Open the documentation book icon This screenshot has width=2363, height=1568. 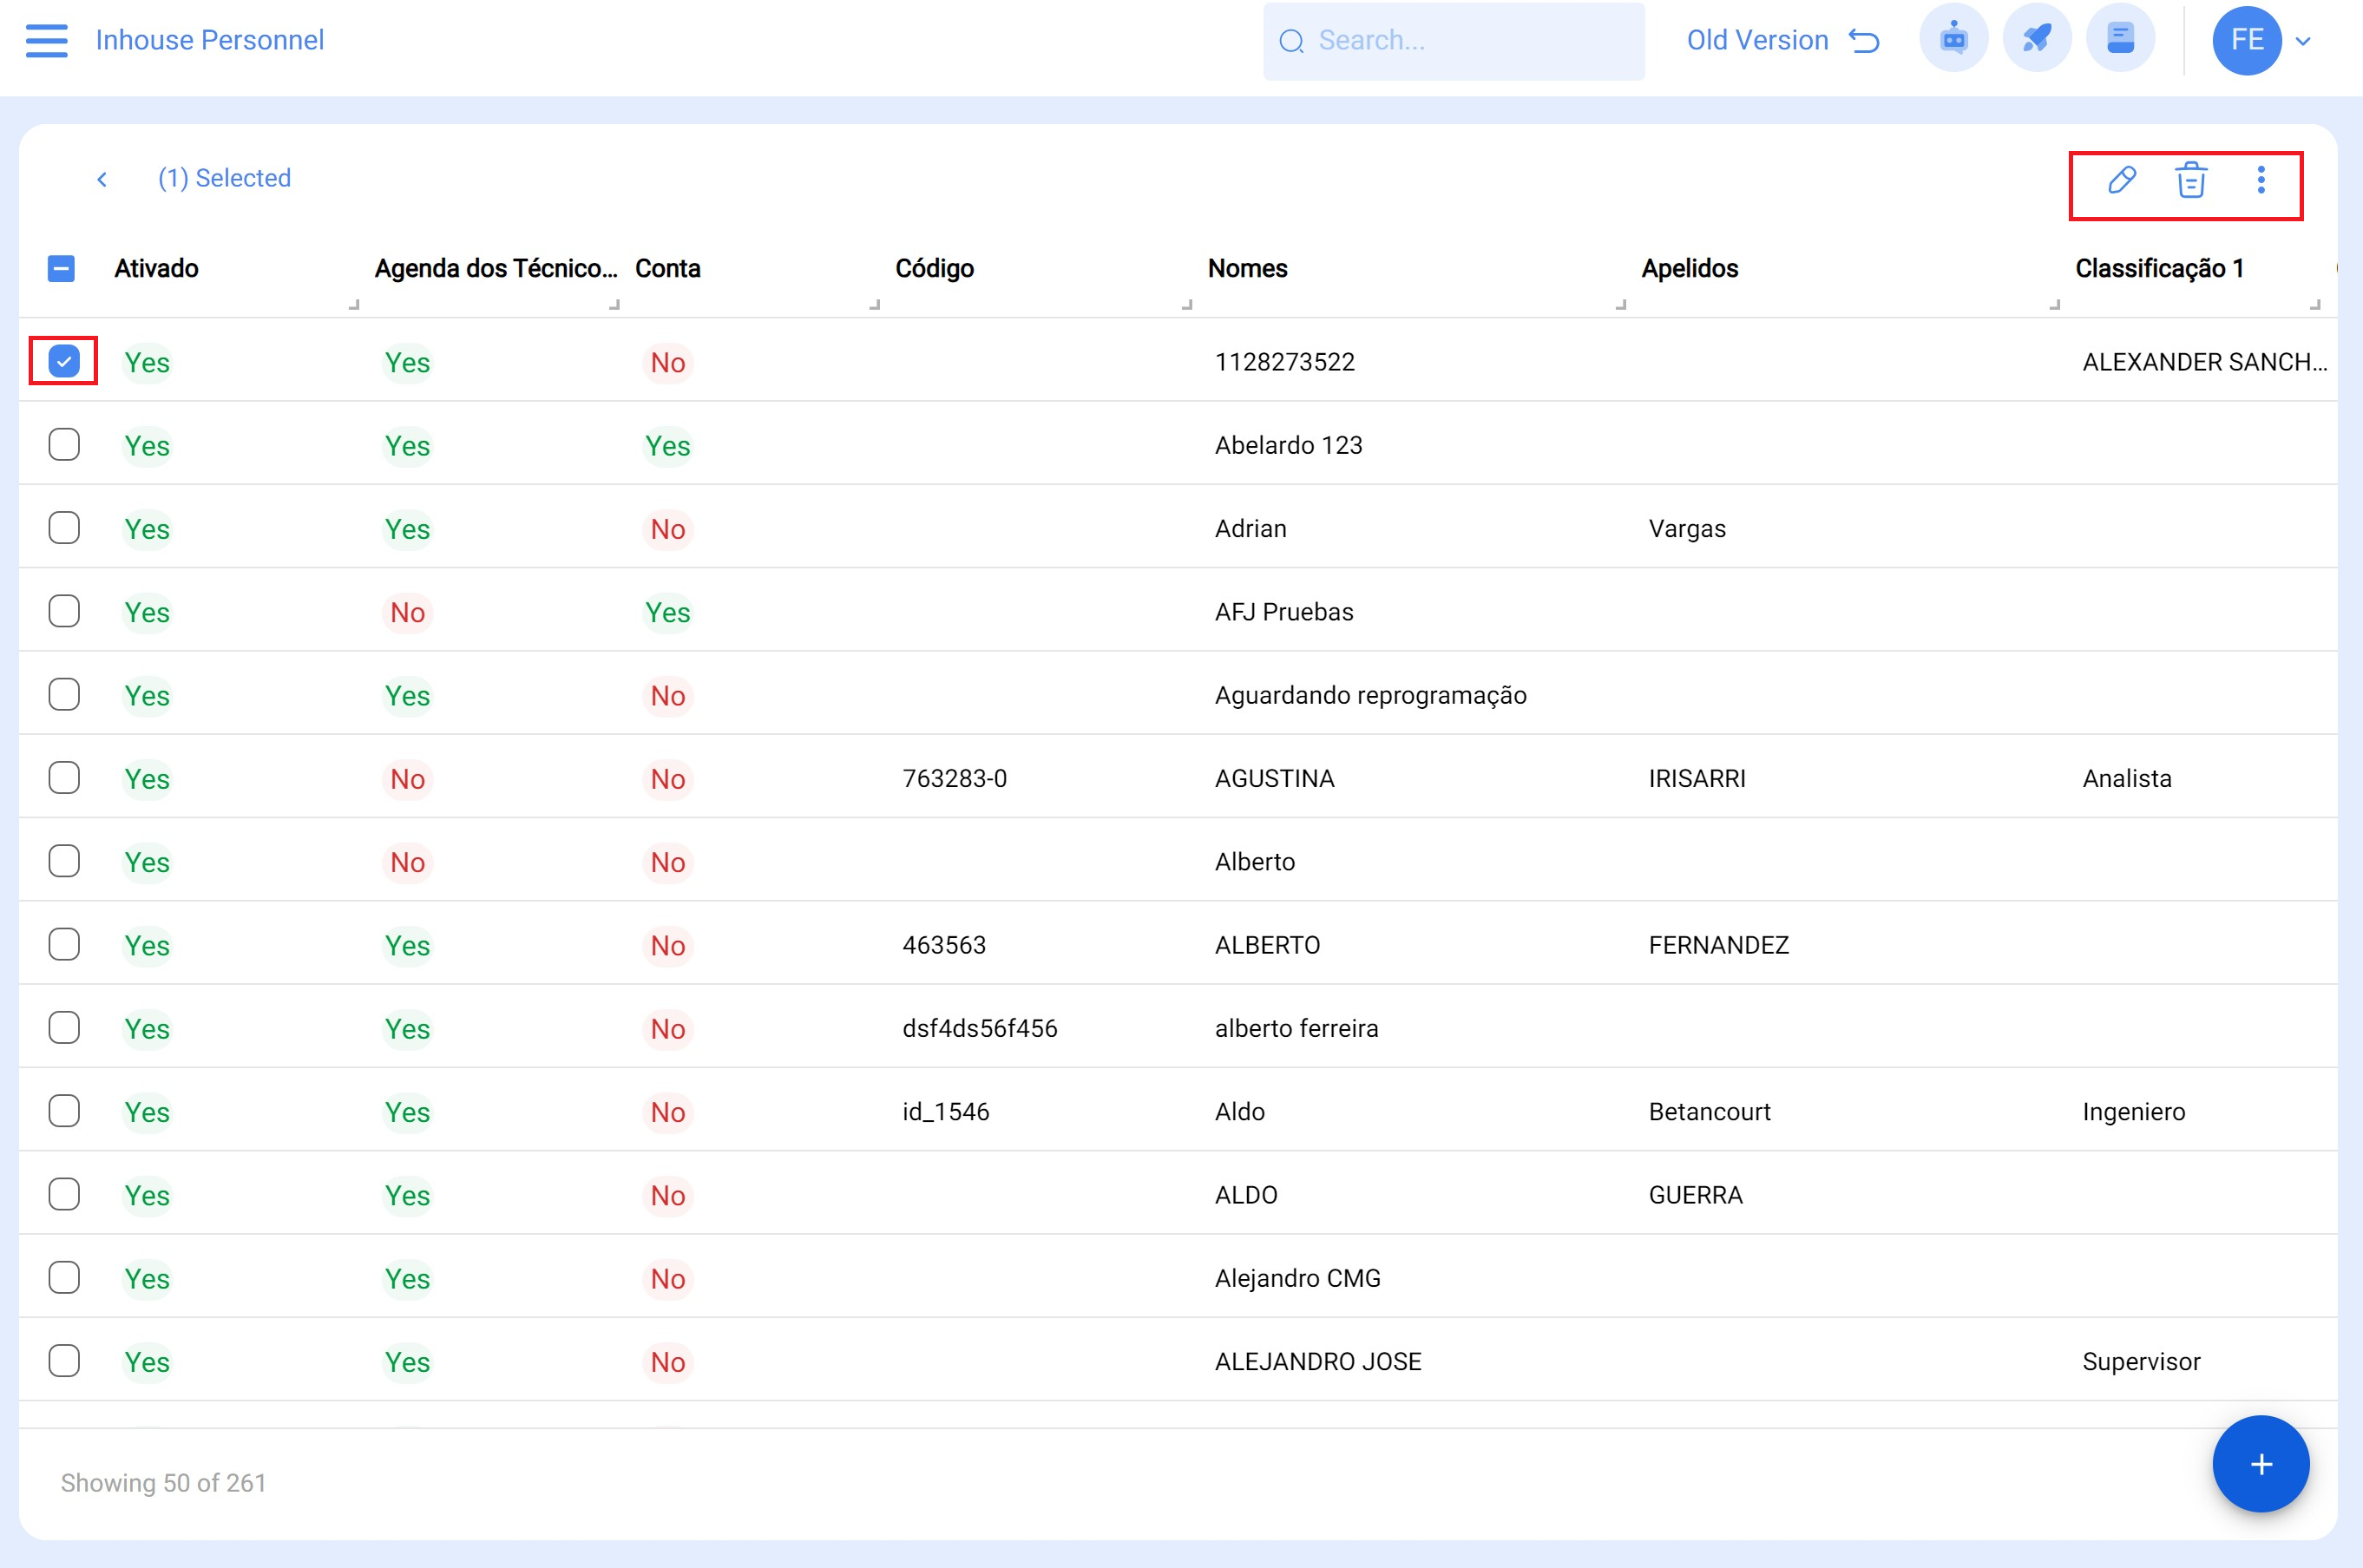pyautogui.click(x=2121, y=38)
